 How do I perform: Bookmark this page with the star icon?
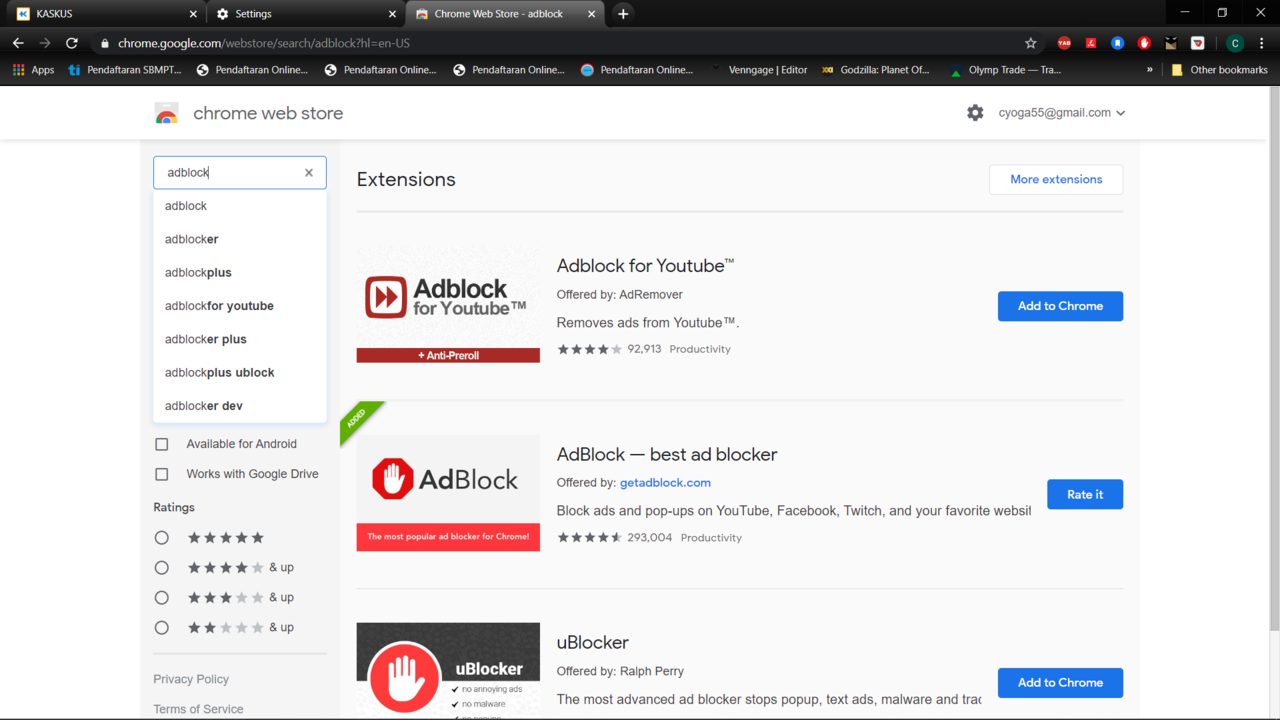pyautogui.click(x=1031, y=43)
